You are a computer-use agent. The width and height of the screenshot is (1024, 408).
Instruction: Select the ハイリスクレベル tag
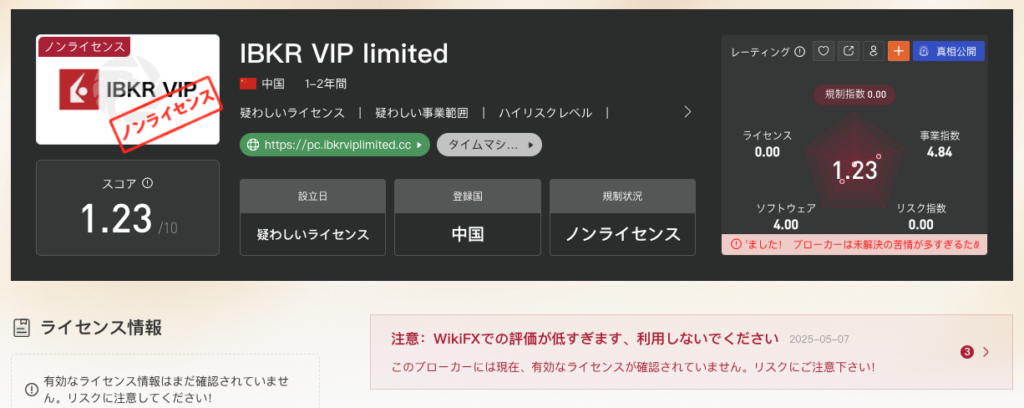click(x=545, y=112)
